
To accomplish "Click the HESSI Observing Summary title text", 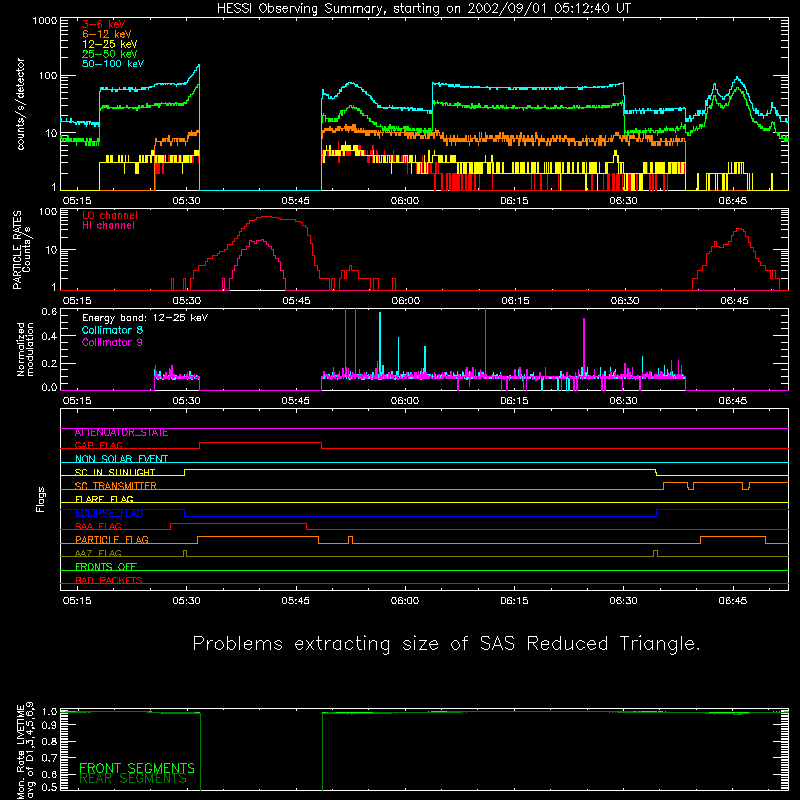I will tap(423, 9).
